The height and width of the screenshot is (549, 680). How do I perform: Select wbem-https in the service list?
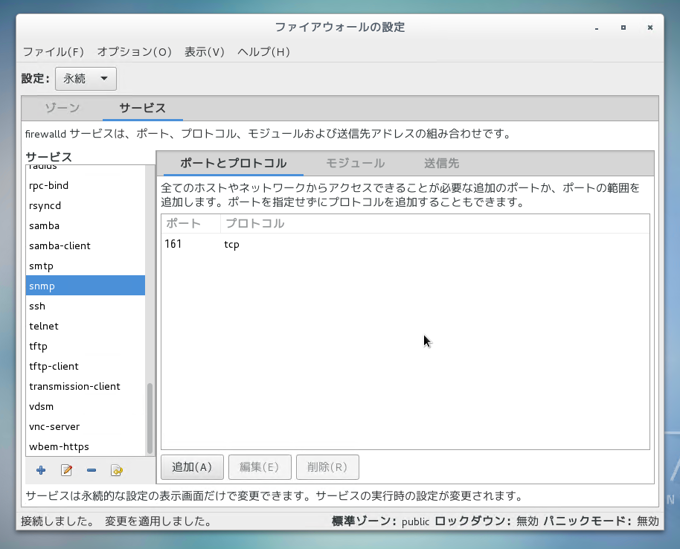[85, 447]
